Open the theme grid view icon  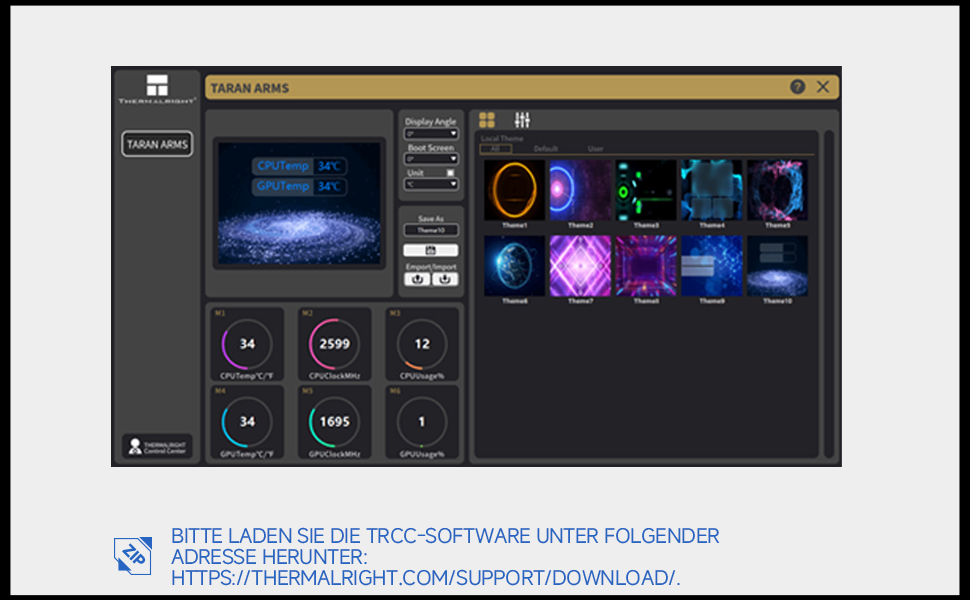[487, 119]
